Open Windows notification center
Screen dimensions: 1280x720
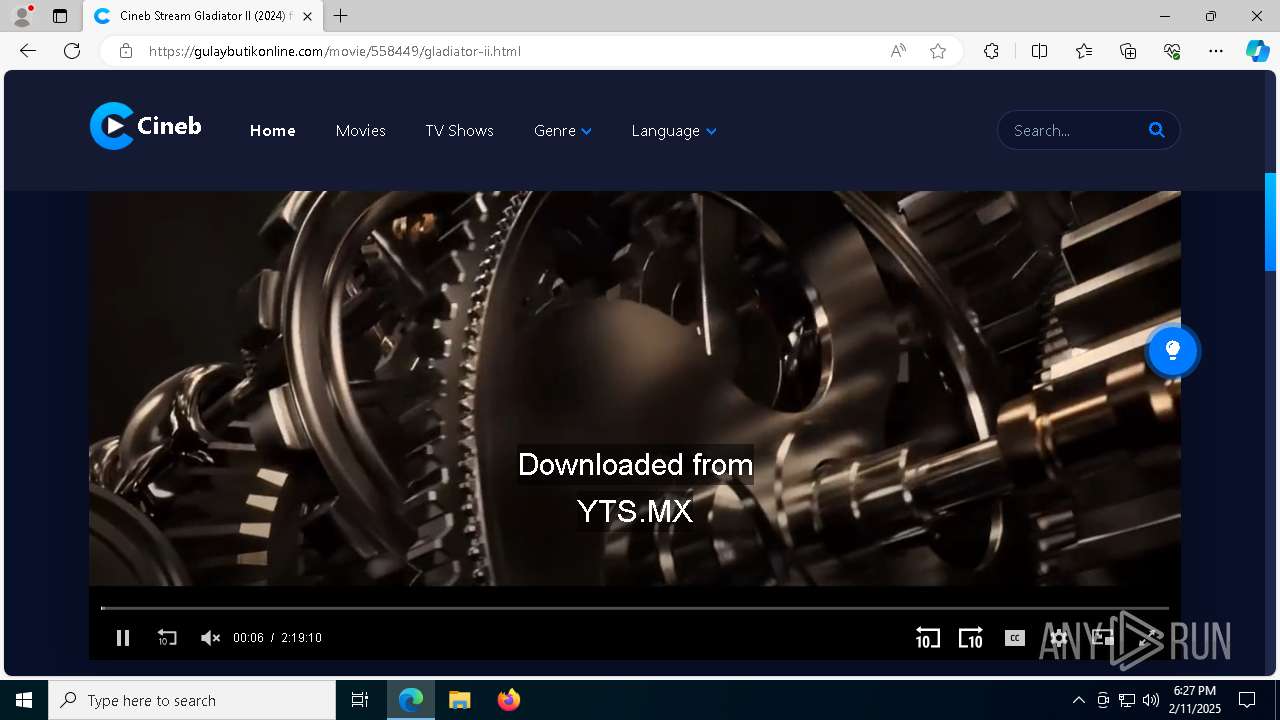point(1247,700)
